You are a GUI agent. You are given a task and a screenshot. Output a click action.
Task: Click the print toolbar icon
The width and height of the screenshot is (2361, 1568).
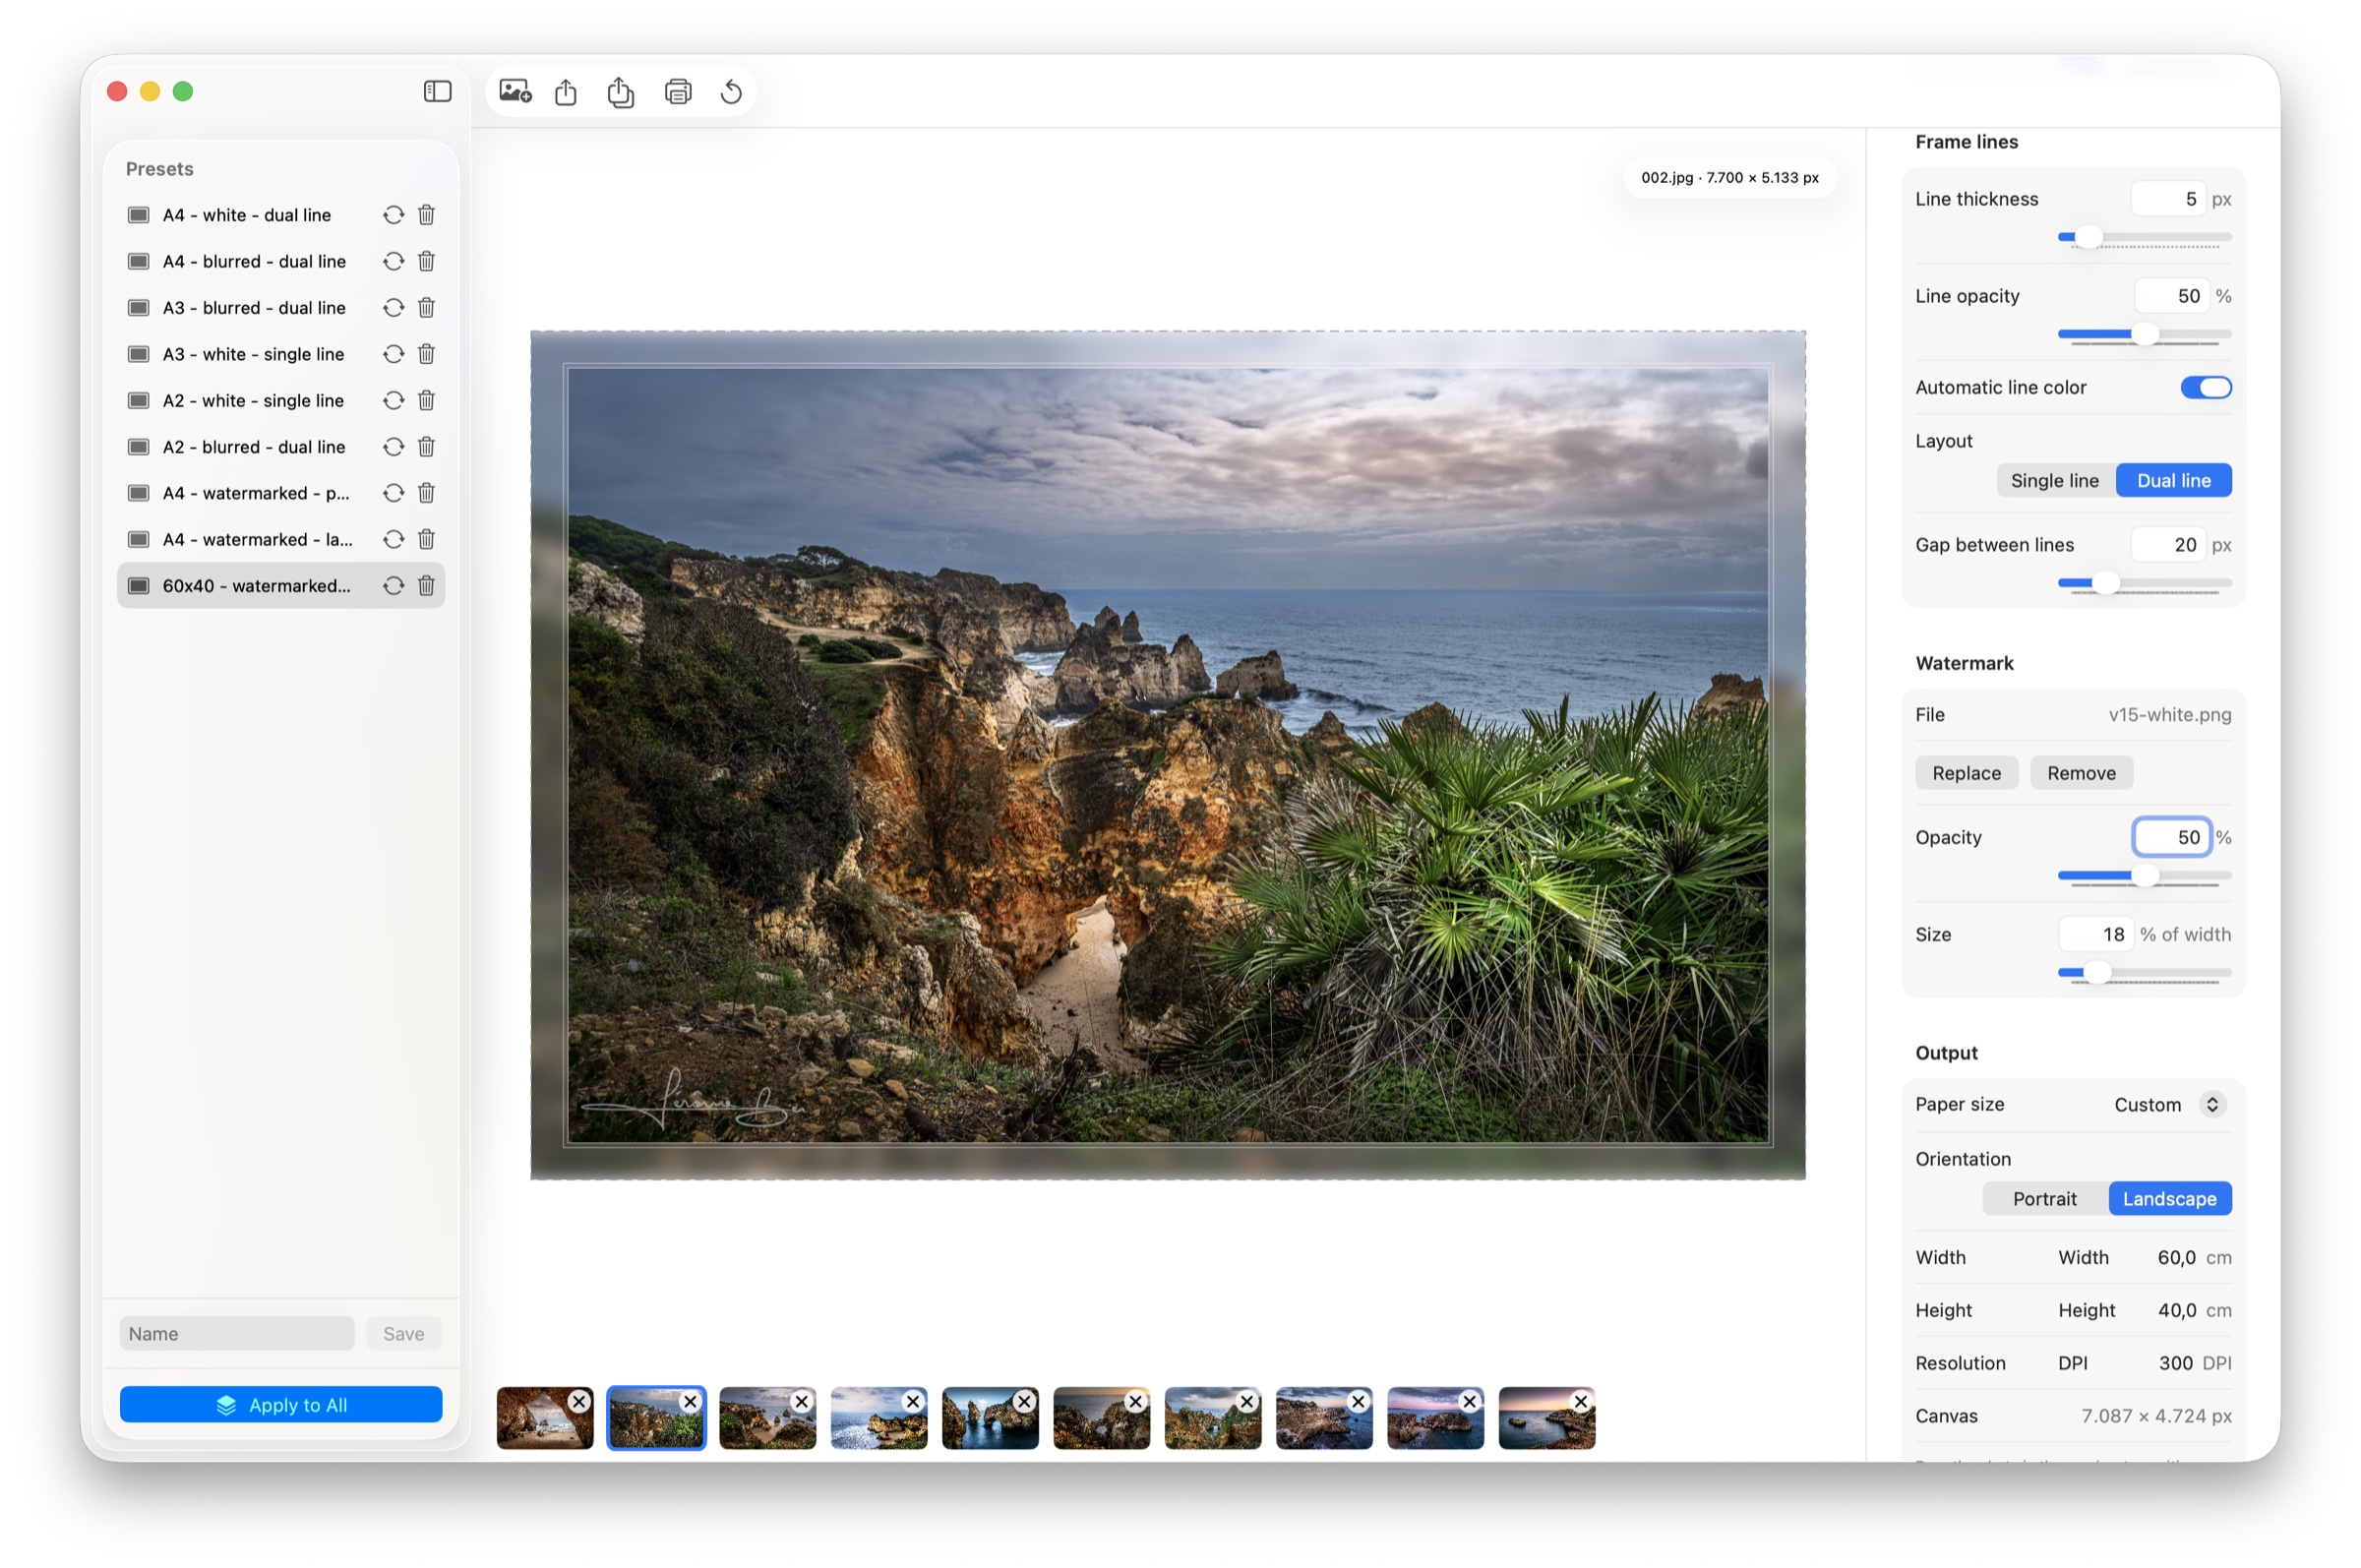(678, 92)
